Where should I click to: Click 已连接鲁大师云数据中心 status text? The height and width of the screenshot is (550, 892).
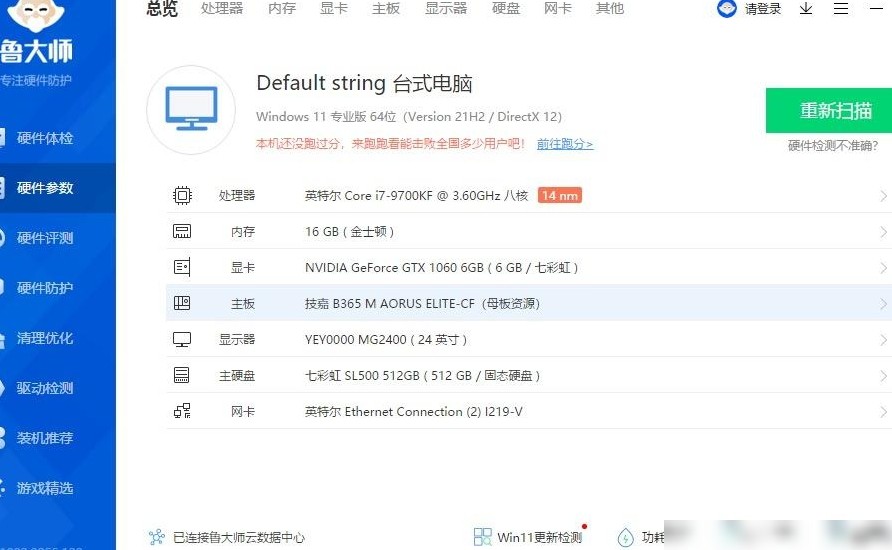239,537
